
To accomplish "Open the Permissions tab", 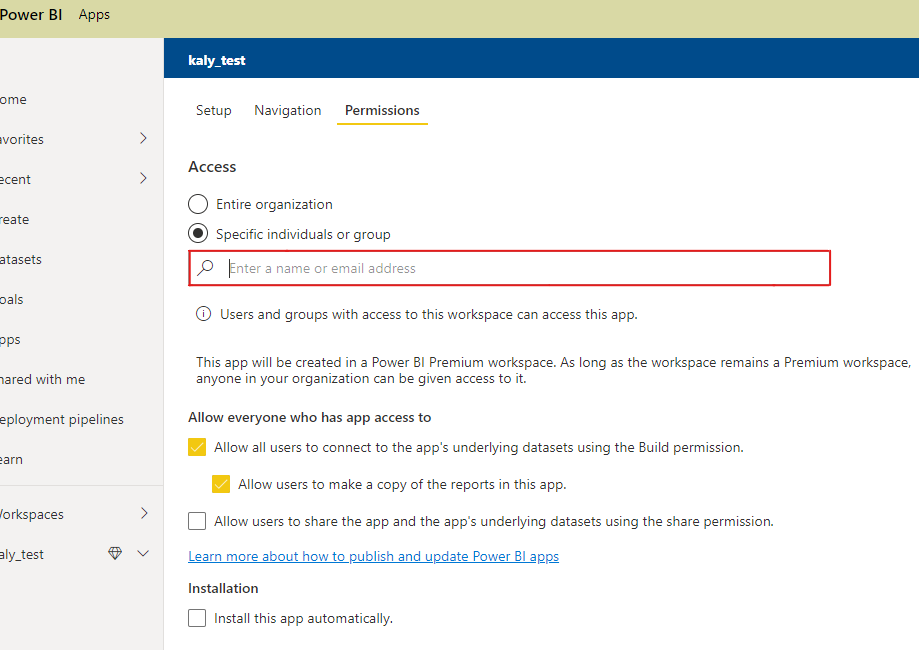I will [382, 110].
